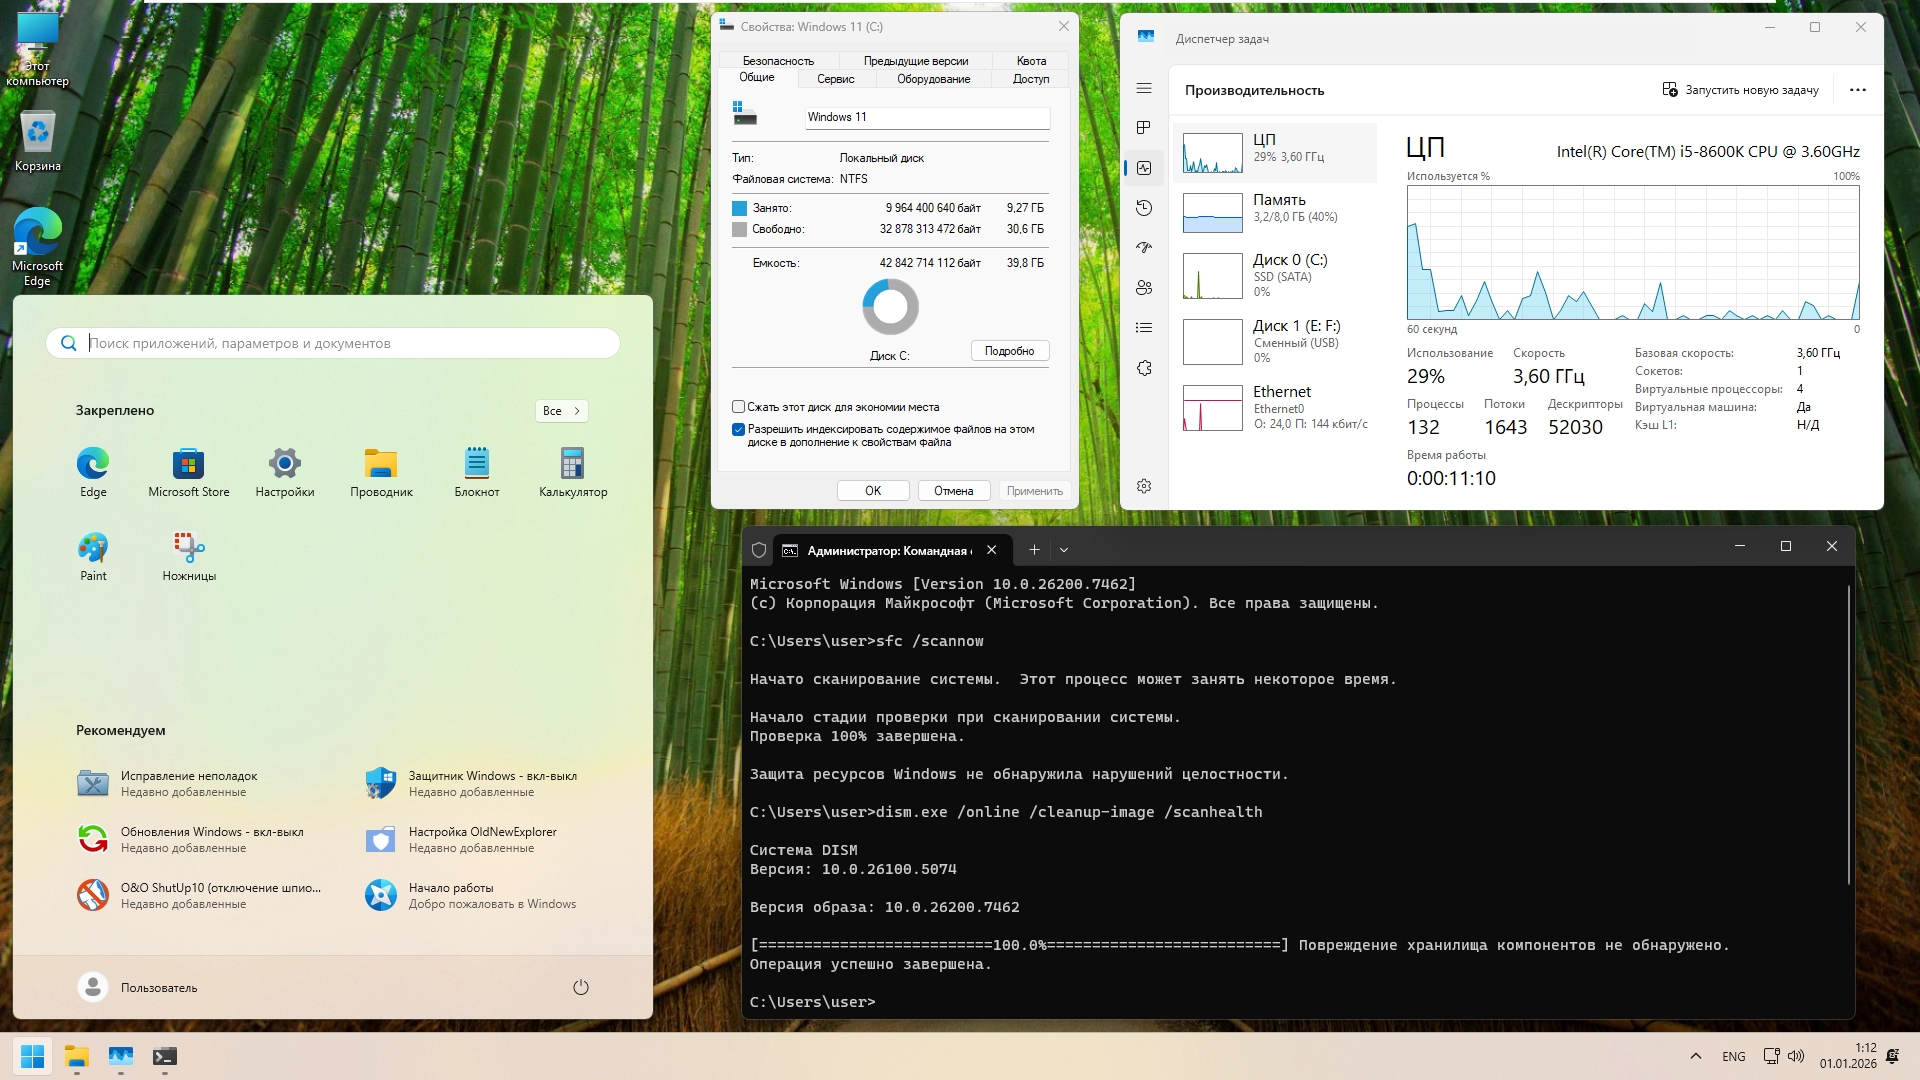This screenshot has height=1080, width=1920.
Task: Open Services icon in Task Manager sidebar
Action: tap(1144, 368)
